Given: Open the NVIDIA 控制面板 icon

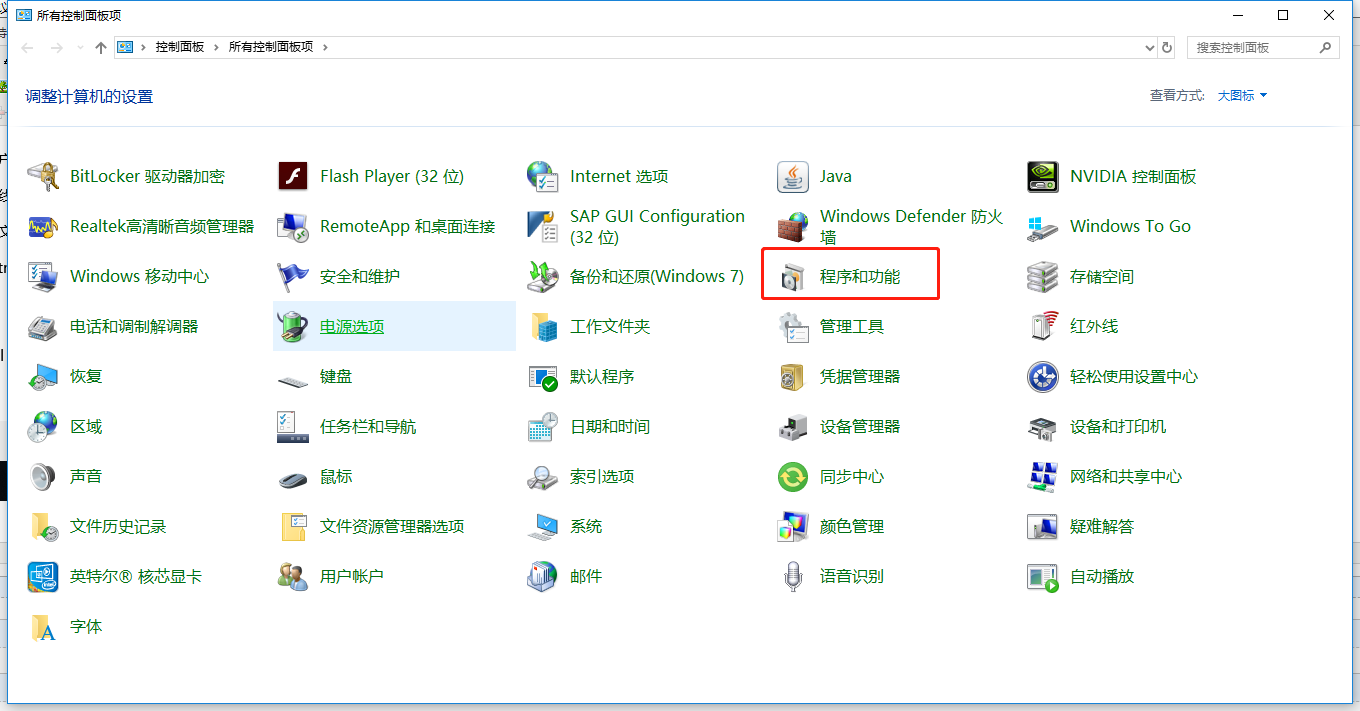Looking at the screenshot, I should pyautogui.click(x=1043, y=177).
